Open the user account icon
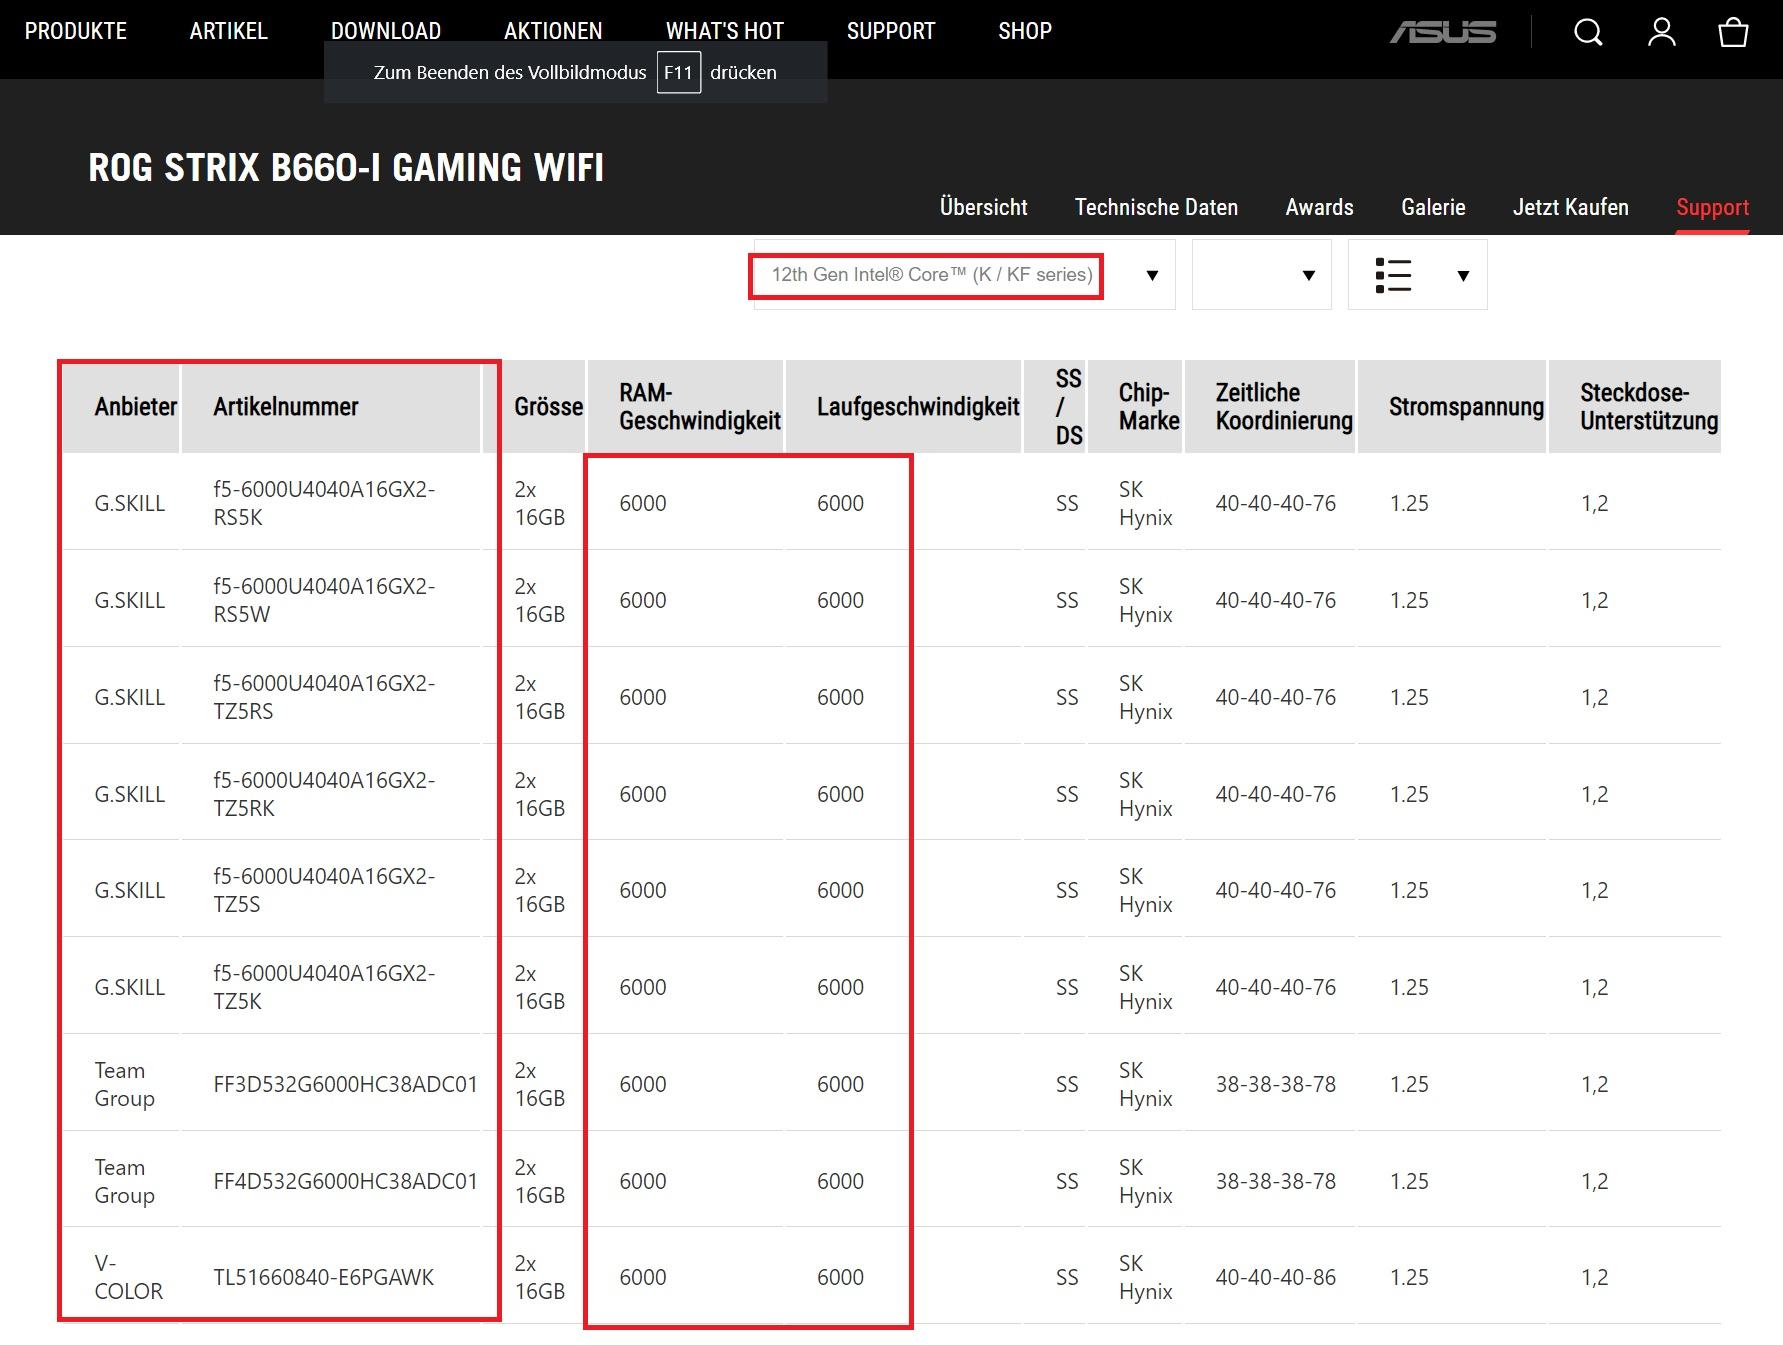 tap(1662, 32)
